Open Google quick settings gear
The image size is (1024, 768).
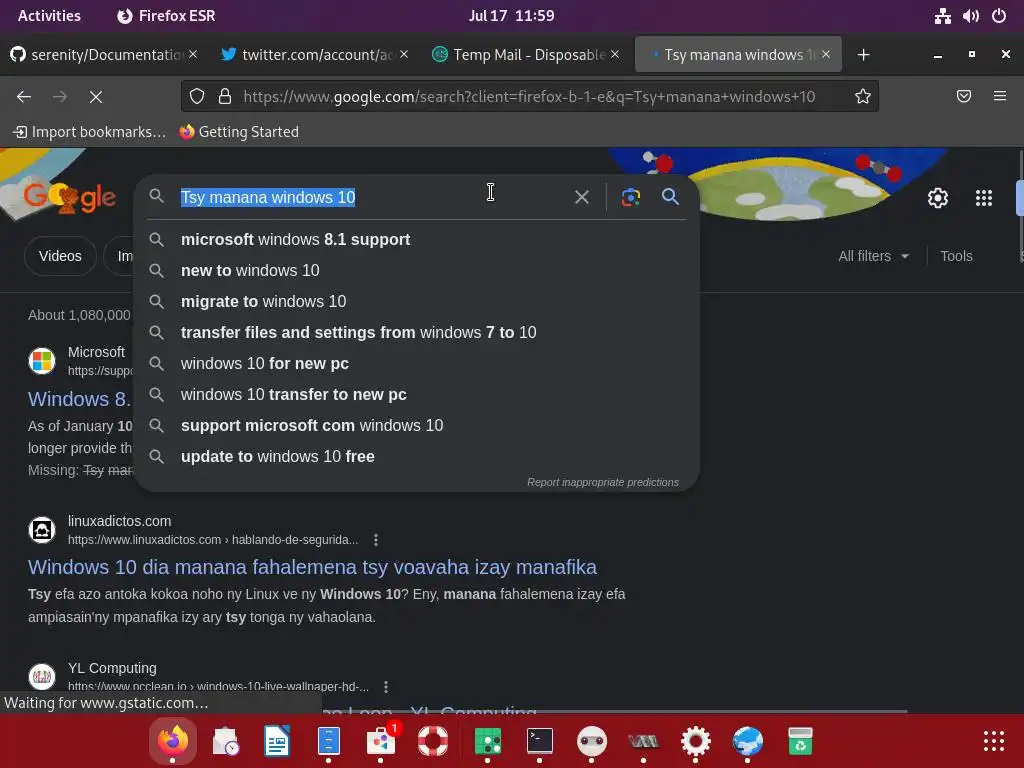pos(938,198)
